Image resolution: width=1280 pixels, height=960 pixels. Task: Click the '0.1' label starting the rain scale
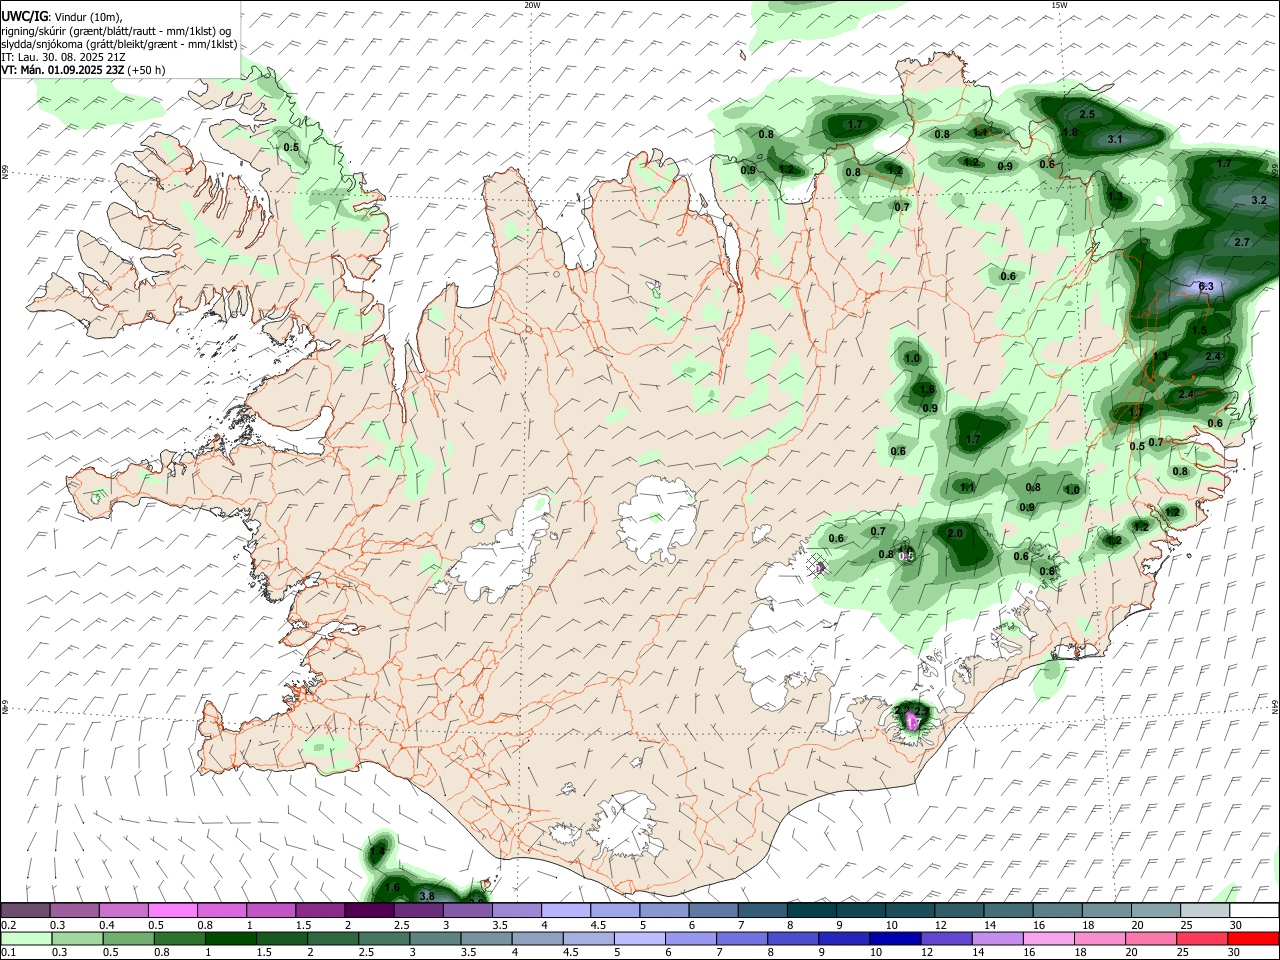pyautogui.click(x=9, y=952)
